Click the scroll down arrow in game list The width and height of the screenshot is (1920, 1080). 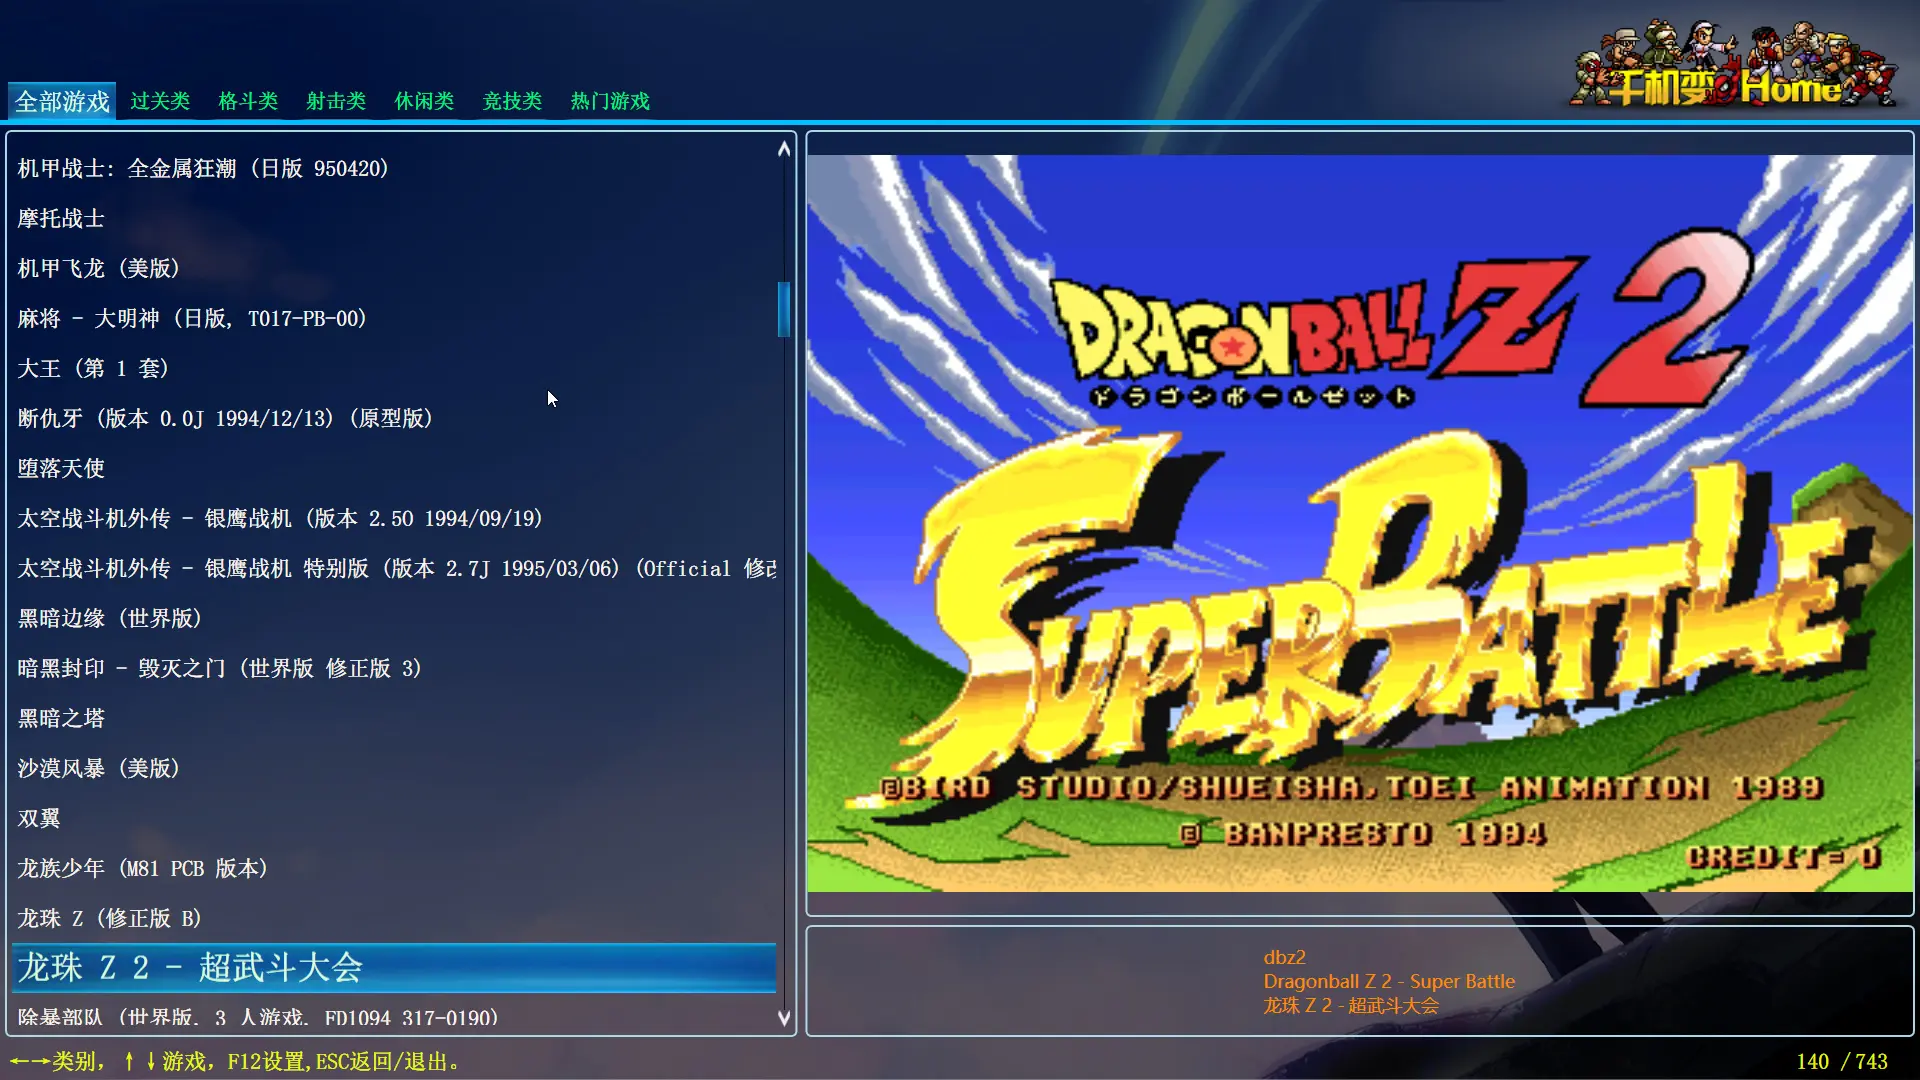click(784, 1018)
